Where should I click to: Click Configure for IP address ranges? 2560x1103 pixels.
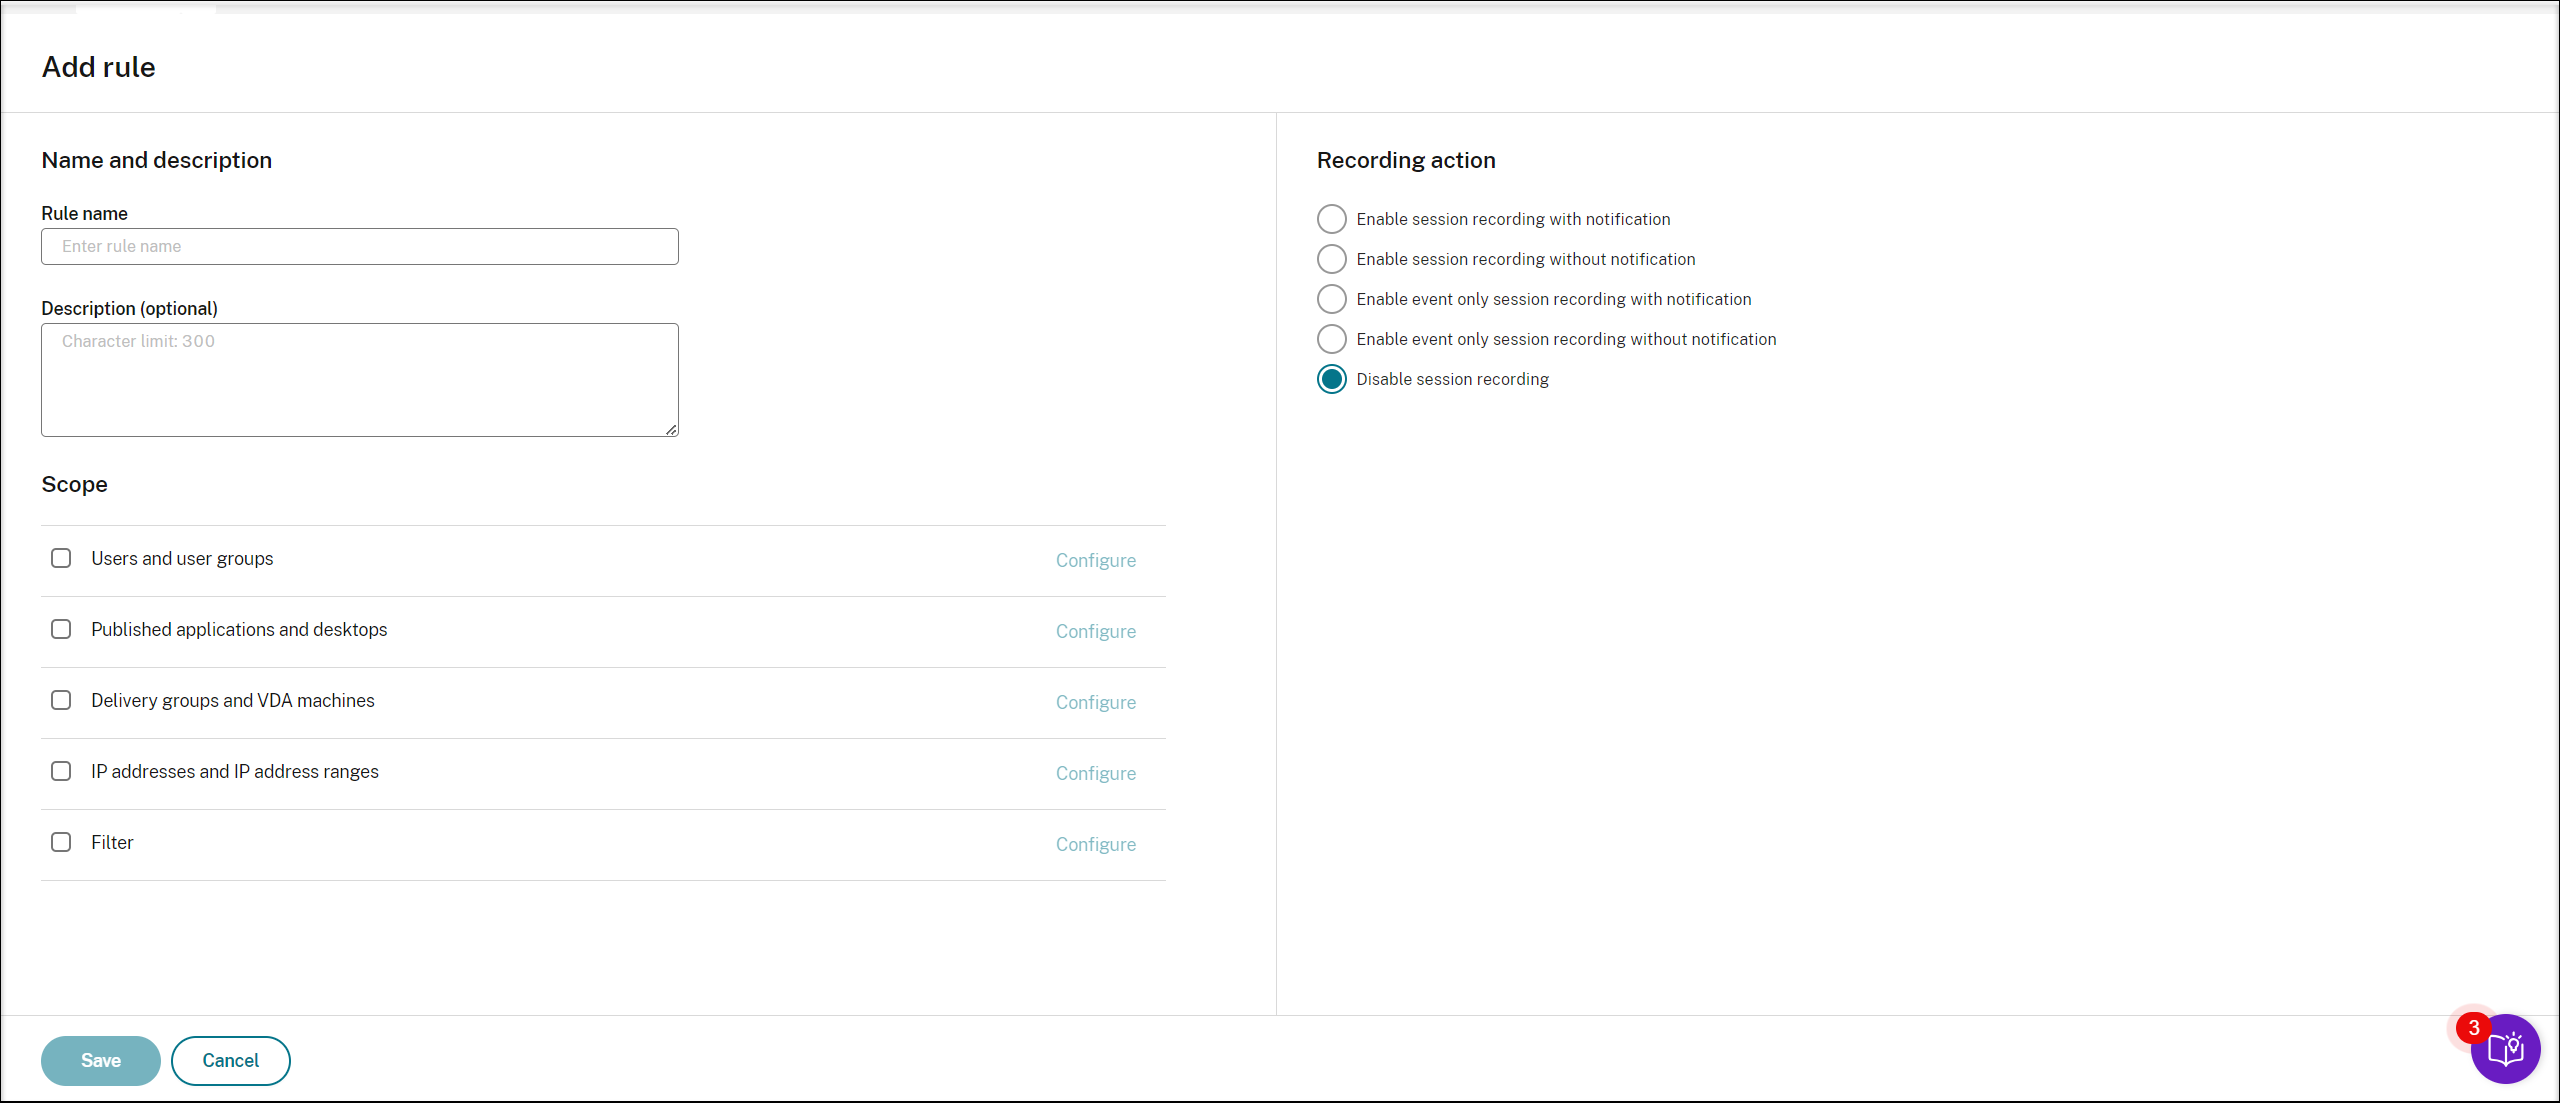point(1095,774)
